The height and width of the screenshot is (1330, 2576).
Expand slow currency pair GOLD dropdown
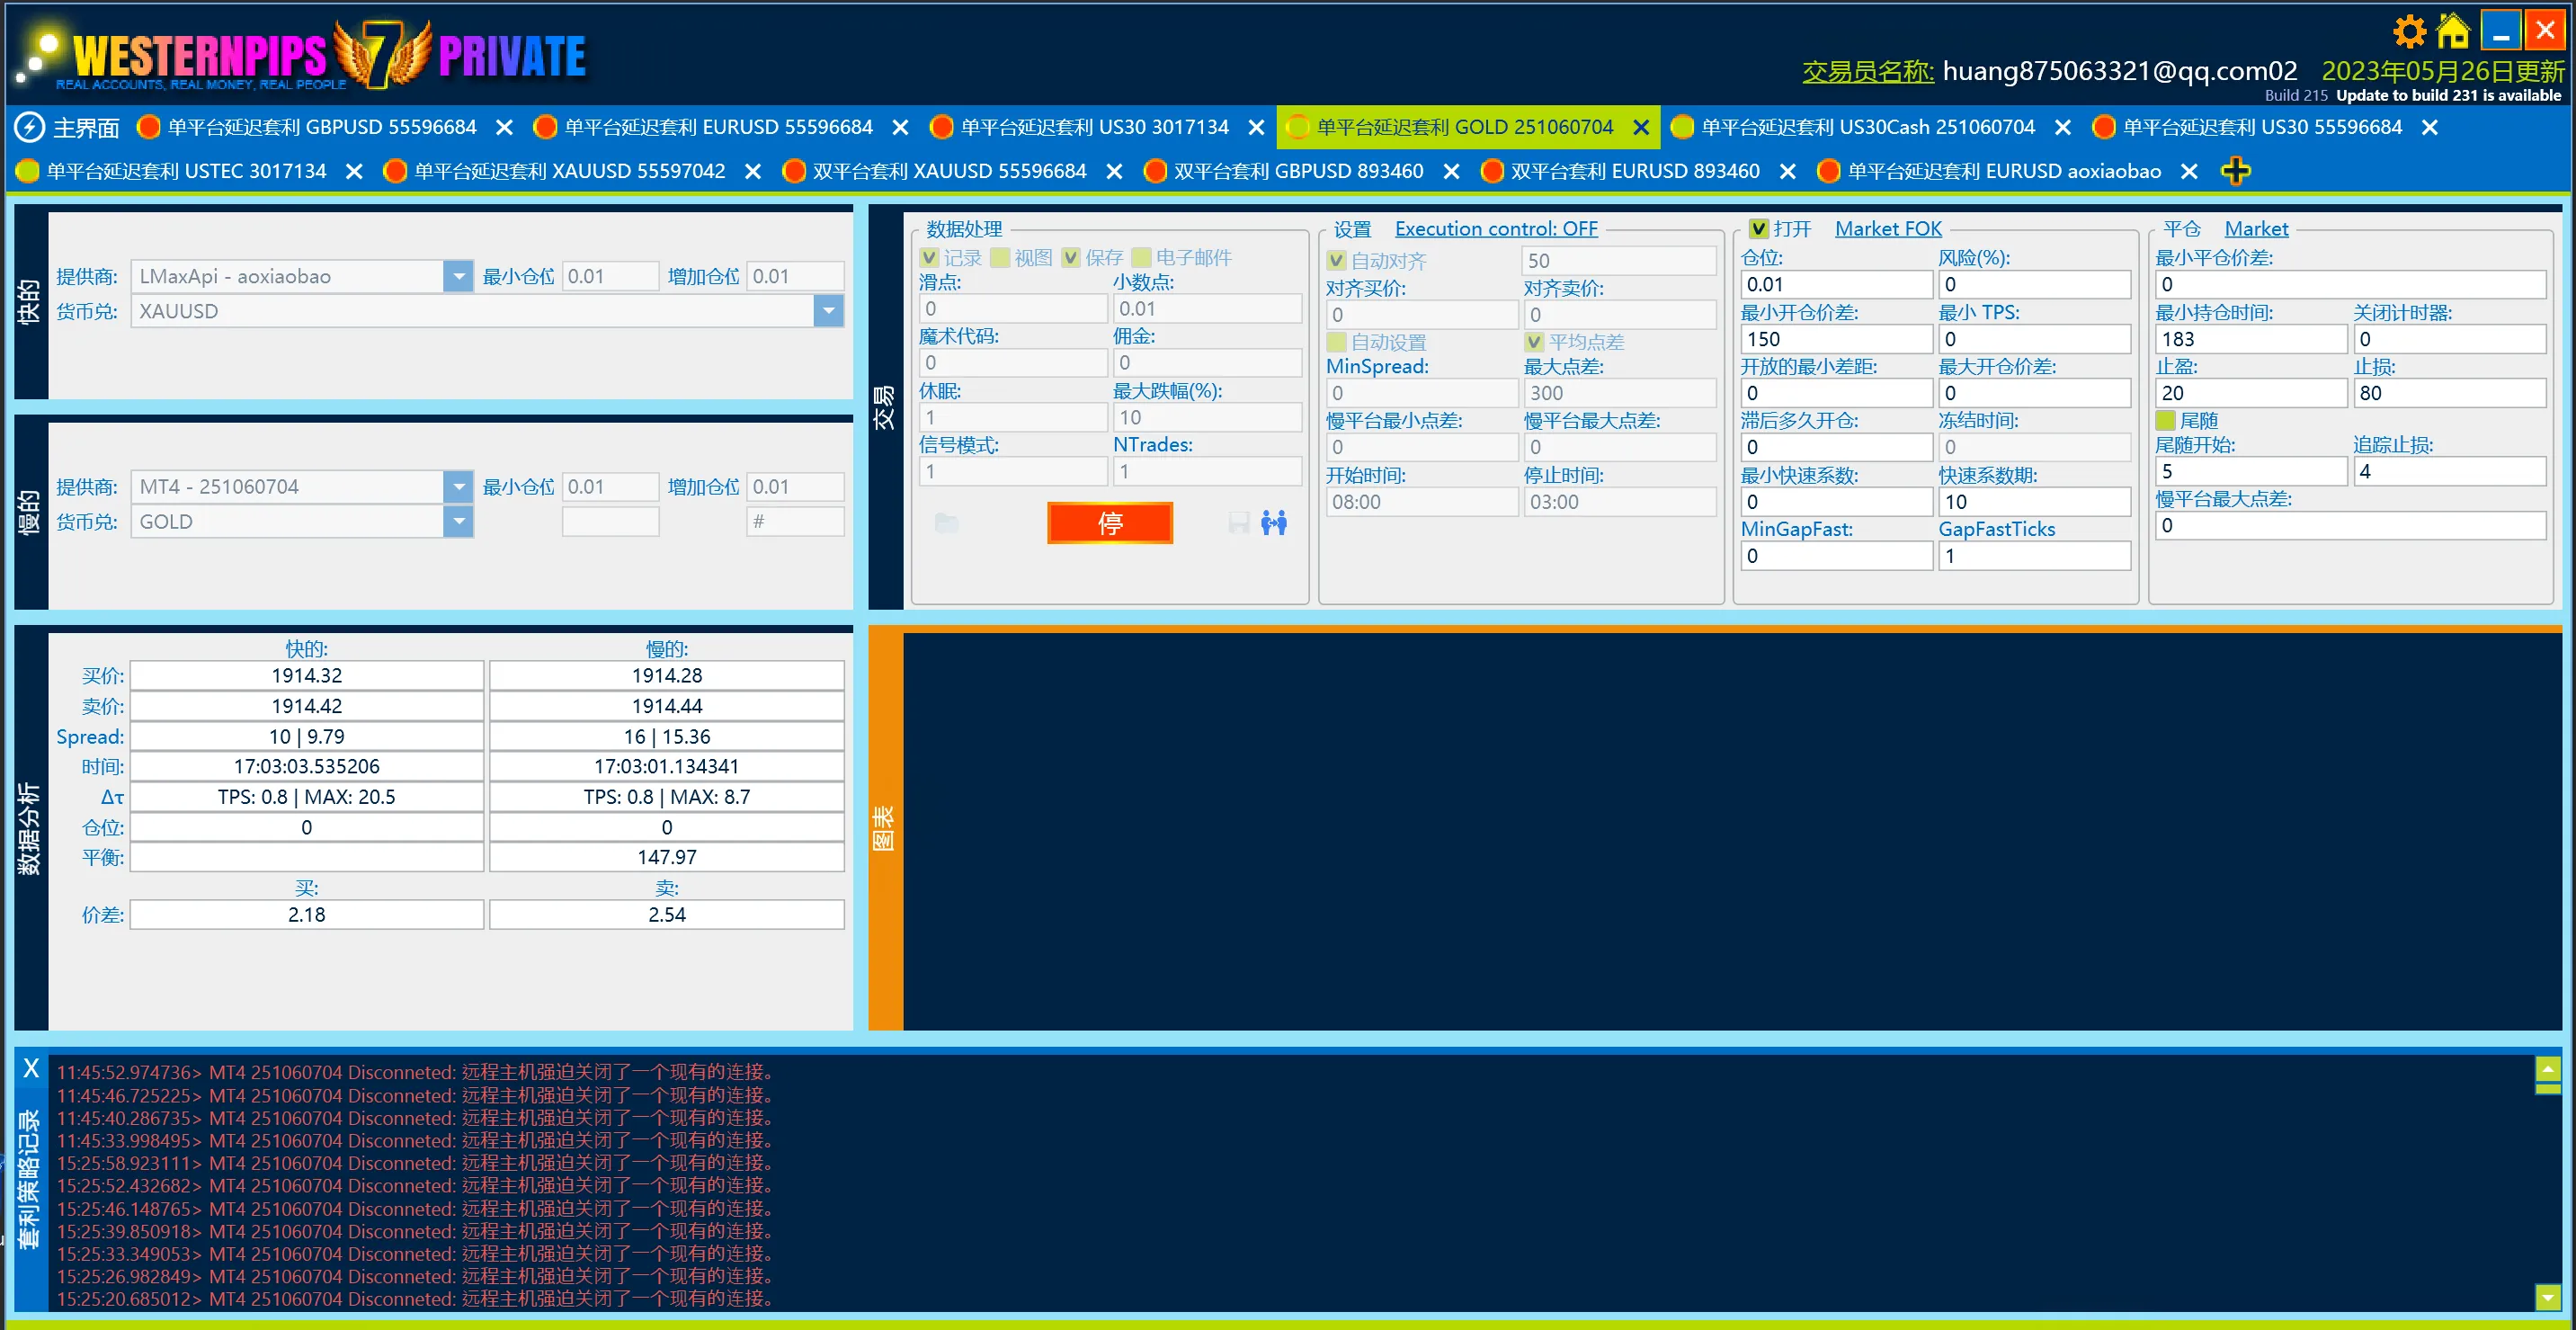458,522
